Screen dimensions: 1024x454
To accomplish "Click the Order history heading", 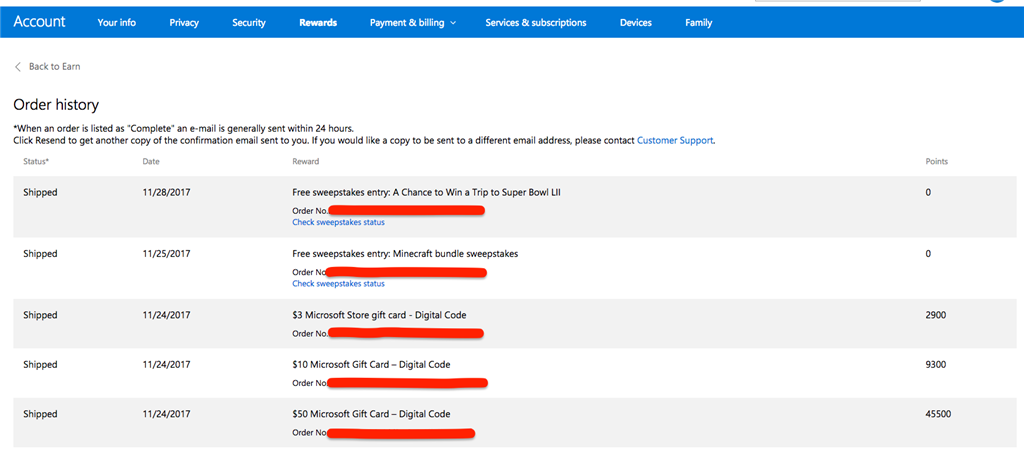I will point(56,105).
